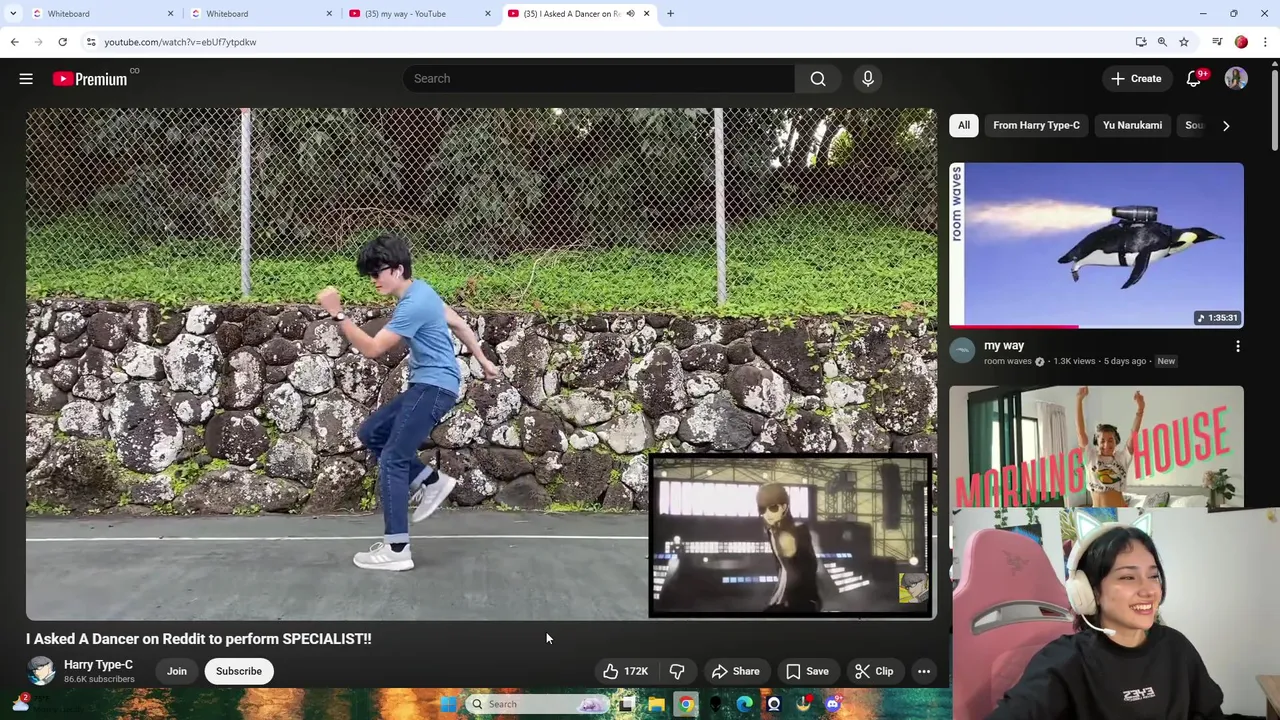This screenshot has width=1280, height=720.
Task: Open the YouTube account avatar menu
Action: click(1236, 79)
